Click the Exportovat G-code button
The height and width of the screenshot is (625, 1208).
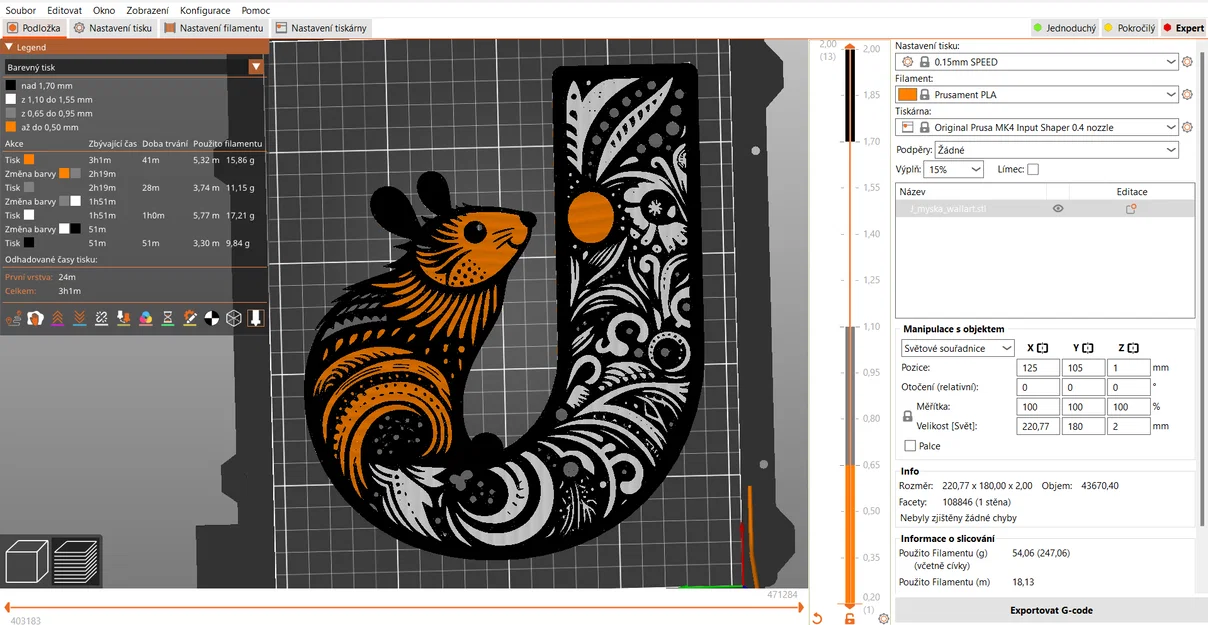[x=1051, y=610]
